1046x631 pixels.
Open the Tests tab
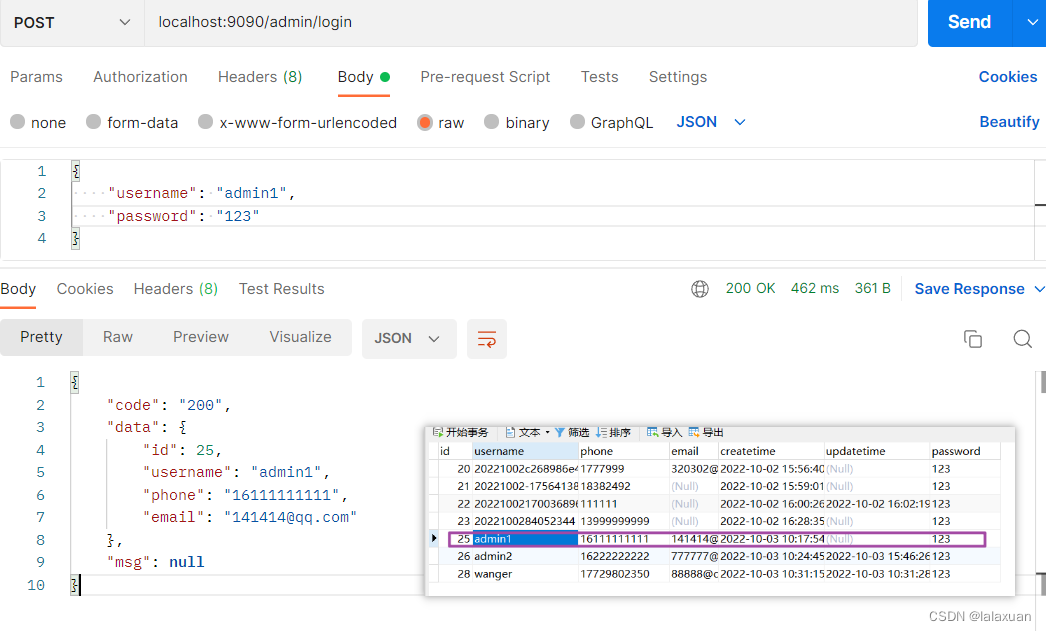tap(599, 77)
